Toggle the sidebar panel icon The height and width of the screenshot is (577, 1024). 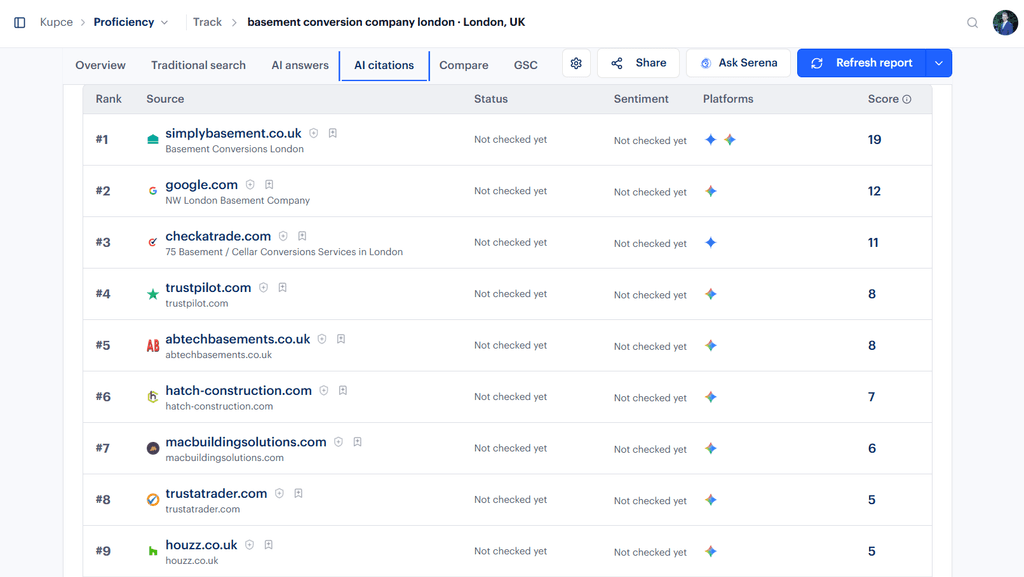[20, 22]
